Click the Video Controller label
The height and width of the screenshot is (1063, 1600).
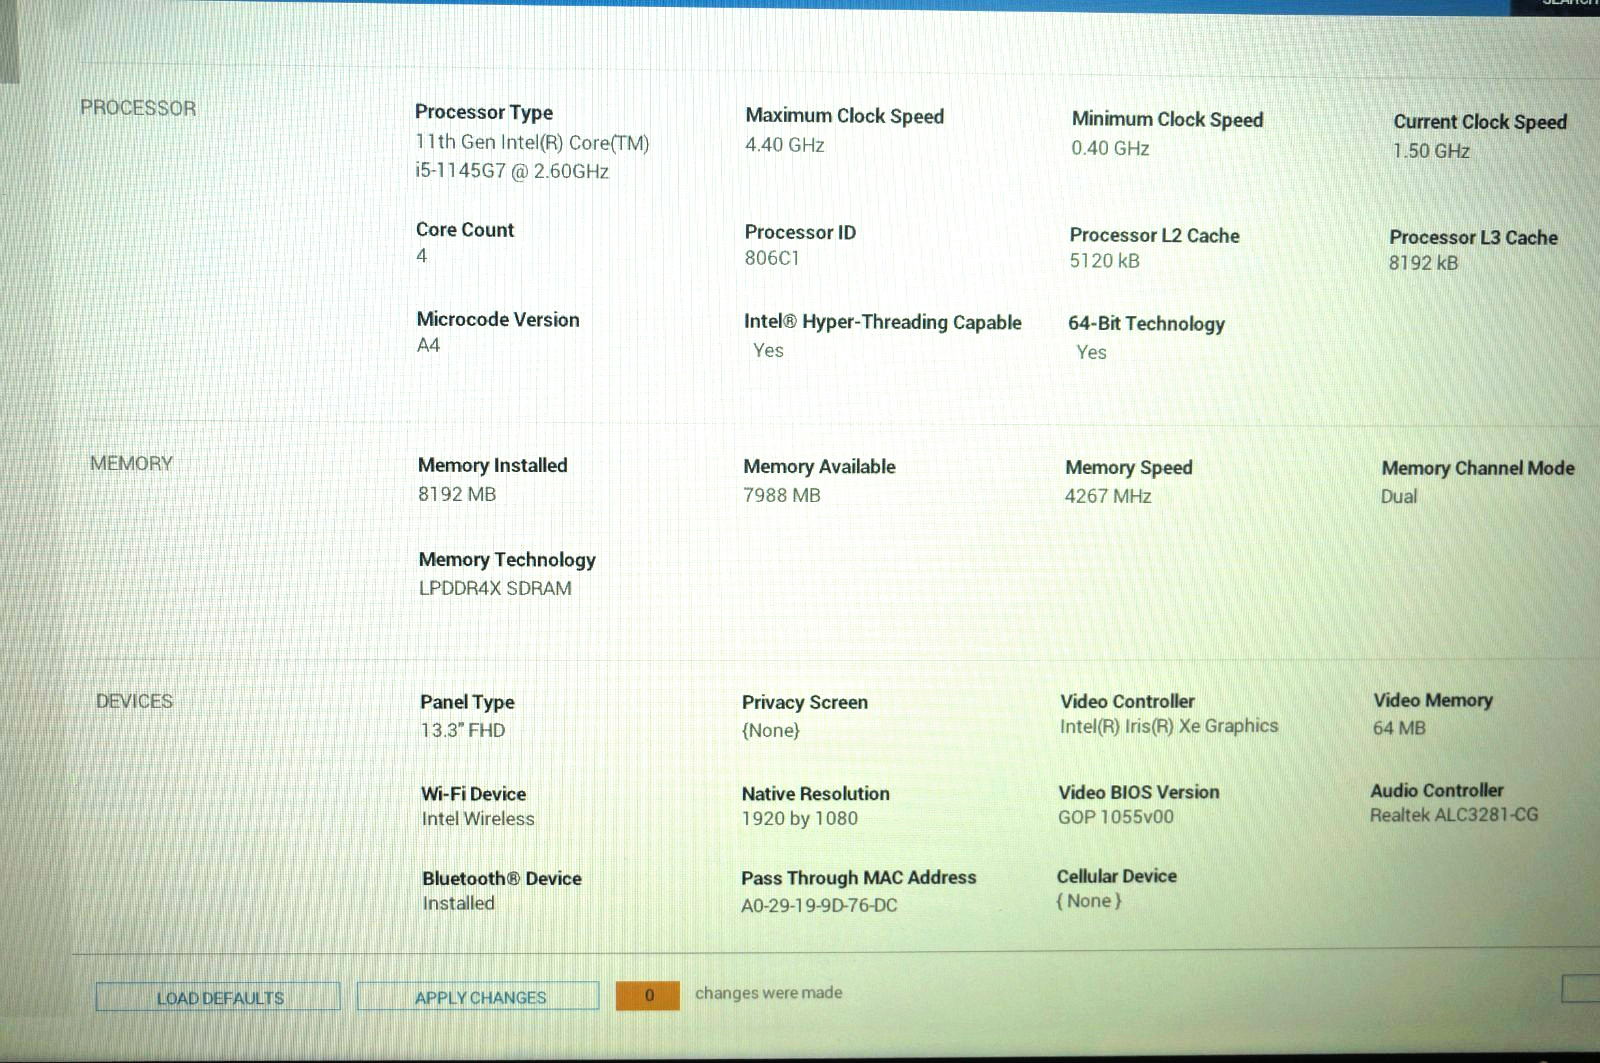(x=1127, y=701)
